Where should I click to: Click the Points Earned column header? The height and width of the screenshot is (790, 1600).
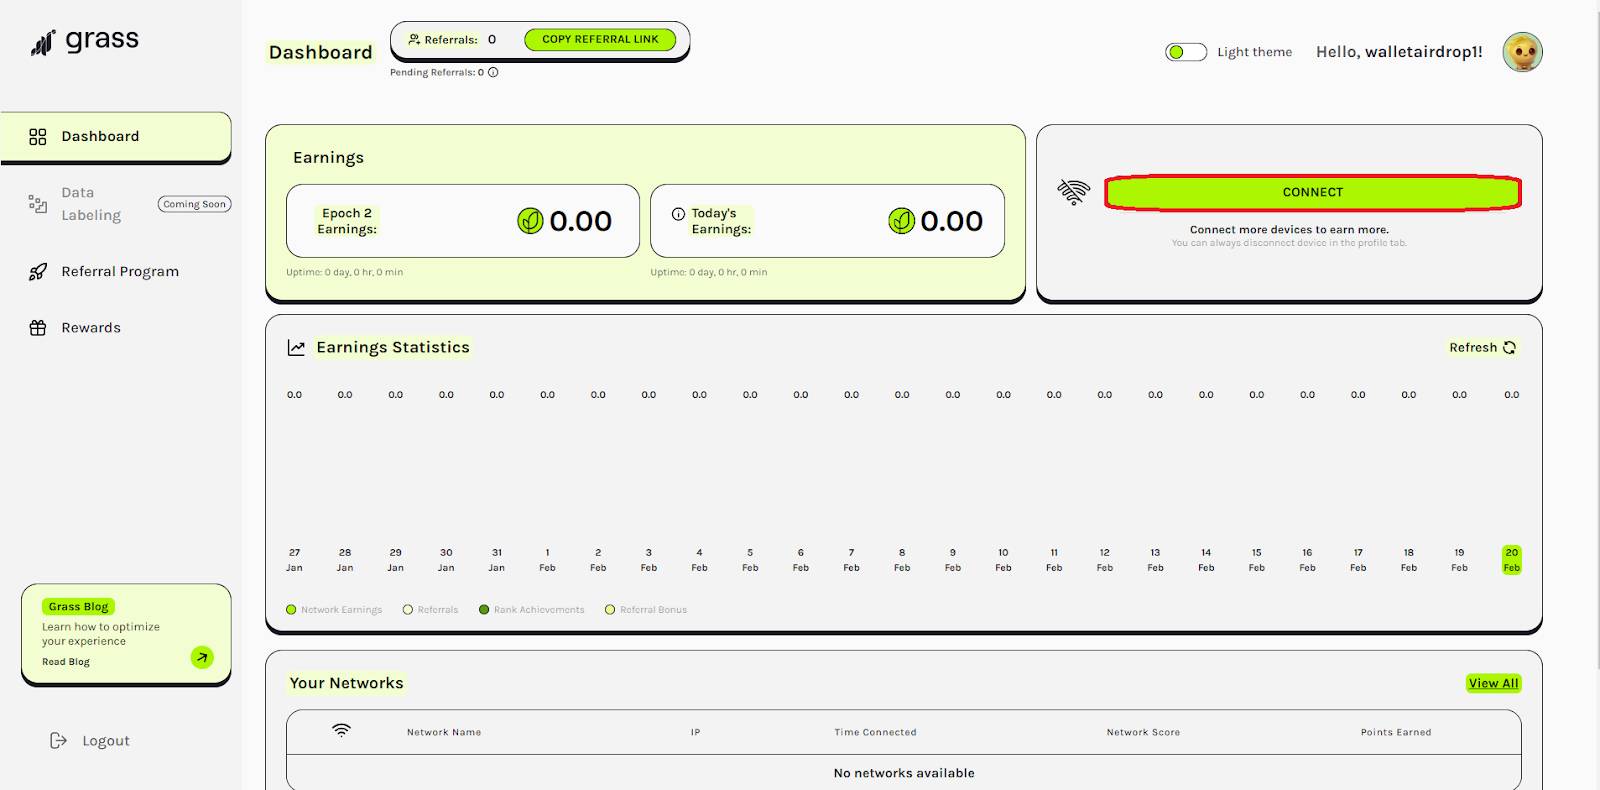pyautogui.click(x=1396, y=733)
